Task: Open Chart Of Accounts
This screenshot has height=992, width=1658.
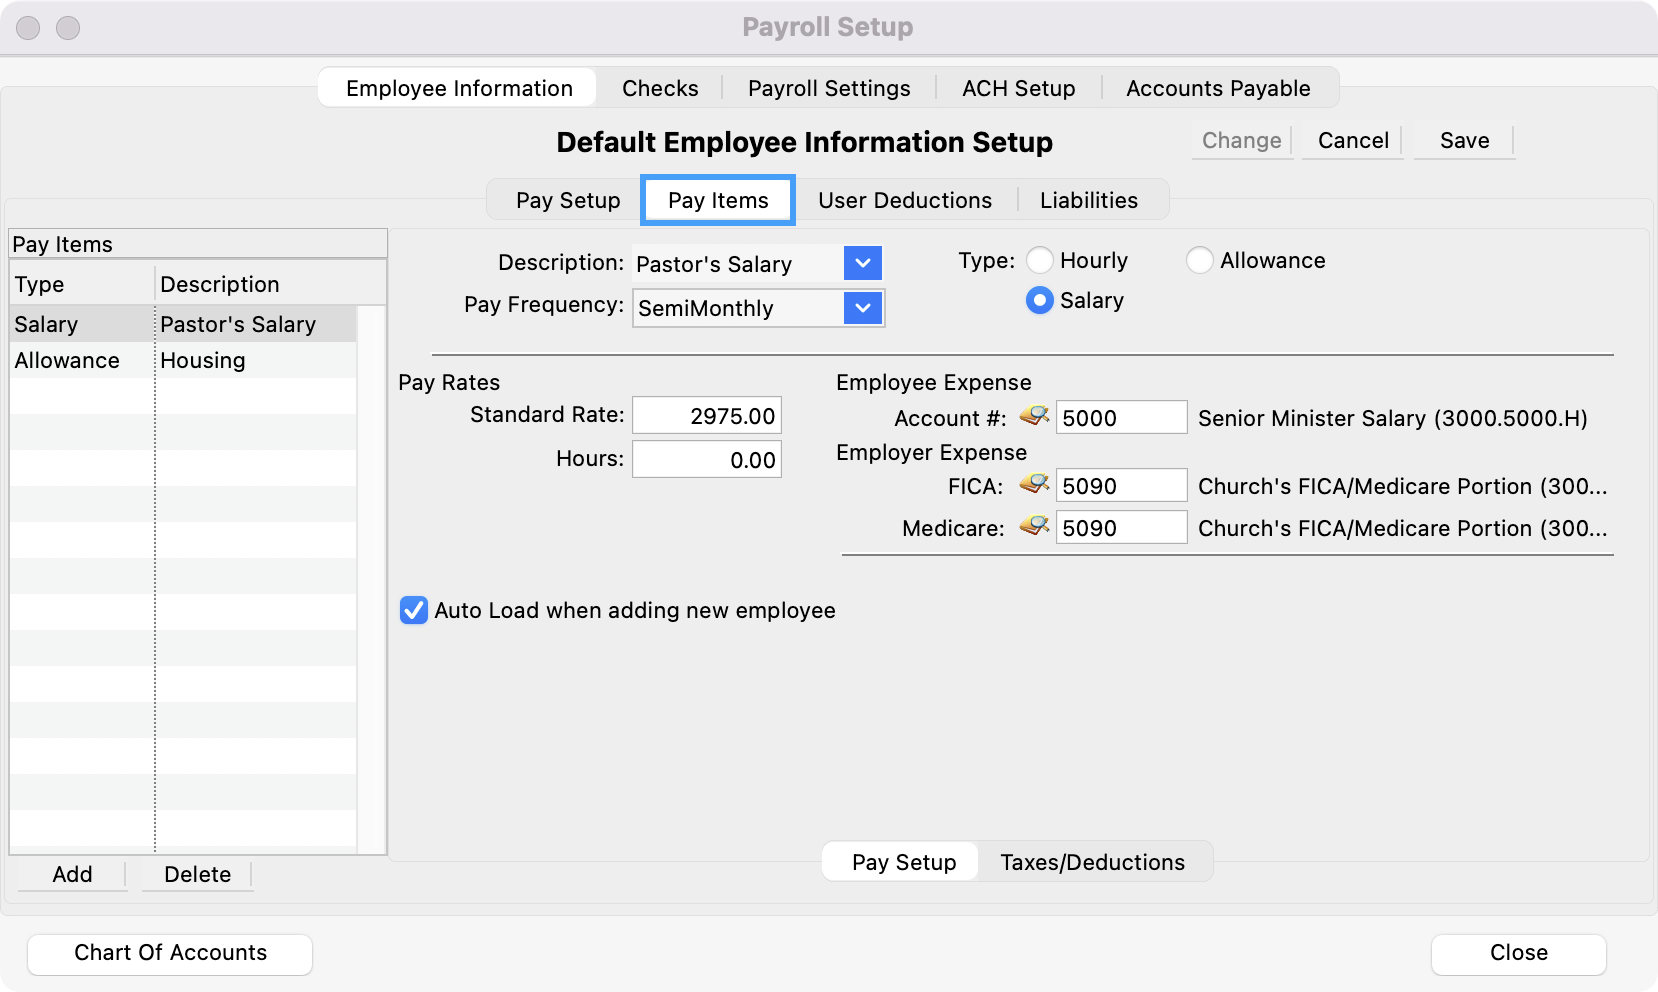Action: pos(170,953)
